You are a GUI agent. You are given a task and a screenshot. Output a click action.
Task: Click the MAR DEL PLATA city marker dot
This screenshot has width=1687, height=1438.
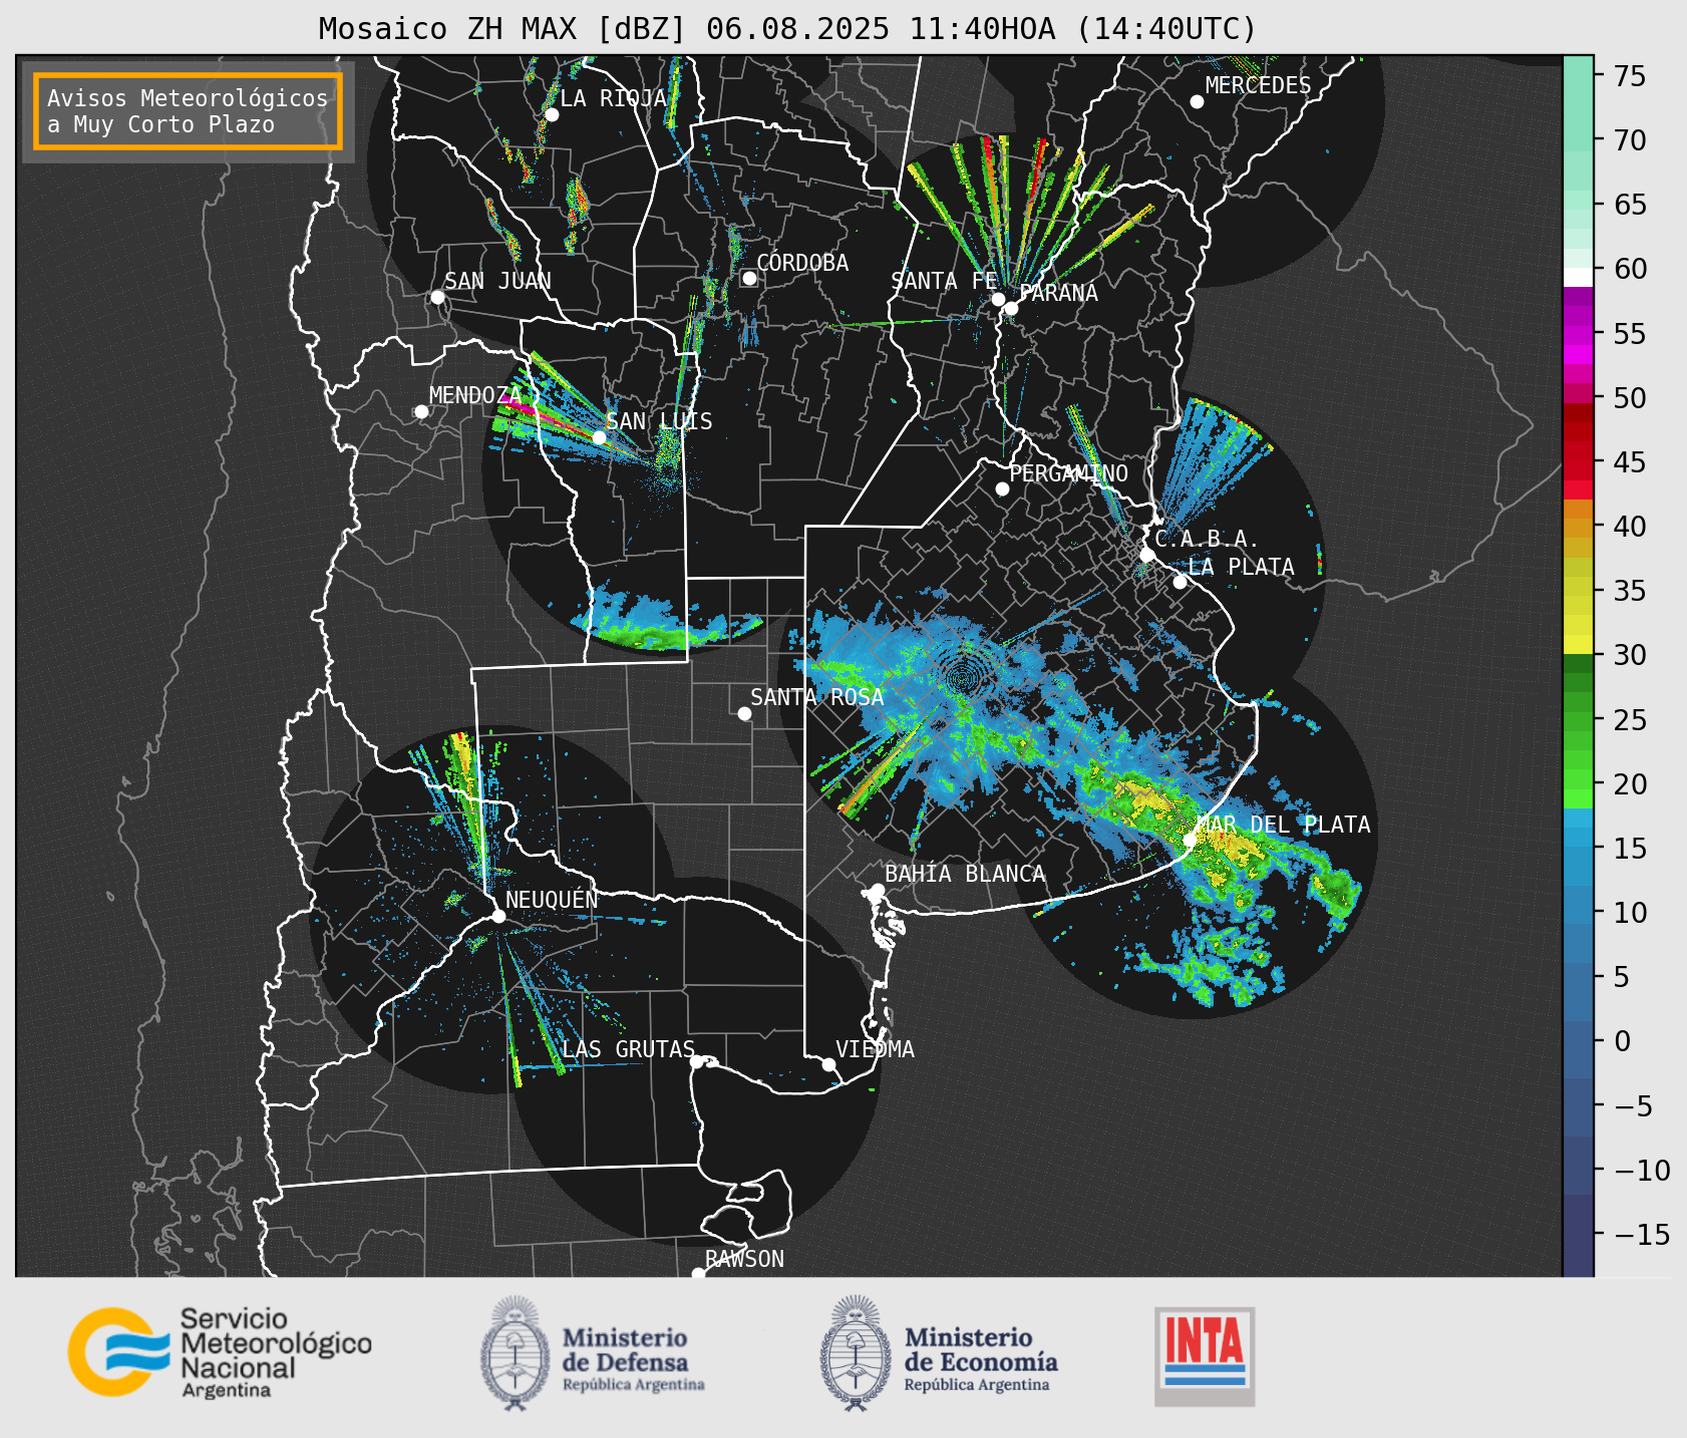(1190, 840)
